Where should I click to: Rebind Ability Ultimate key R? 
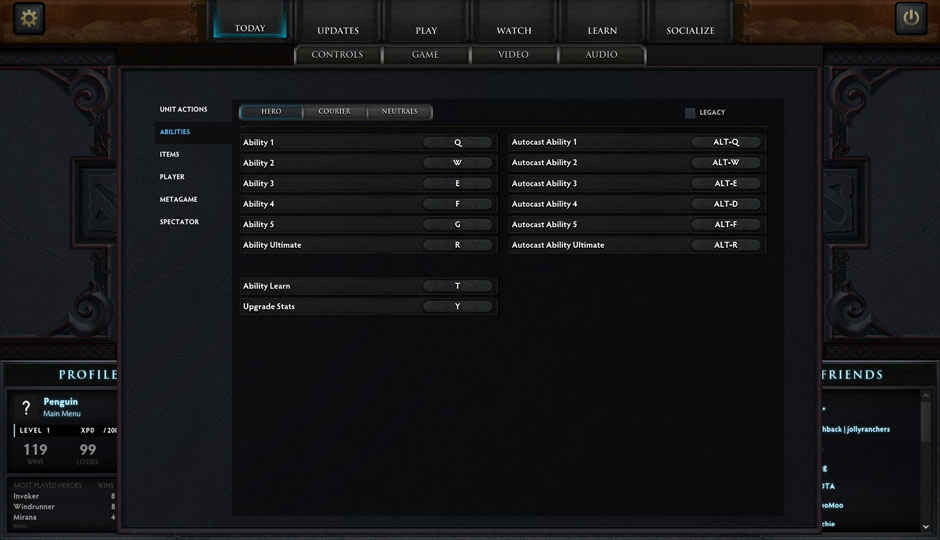pyautogui.click(x=457, y=245)
